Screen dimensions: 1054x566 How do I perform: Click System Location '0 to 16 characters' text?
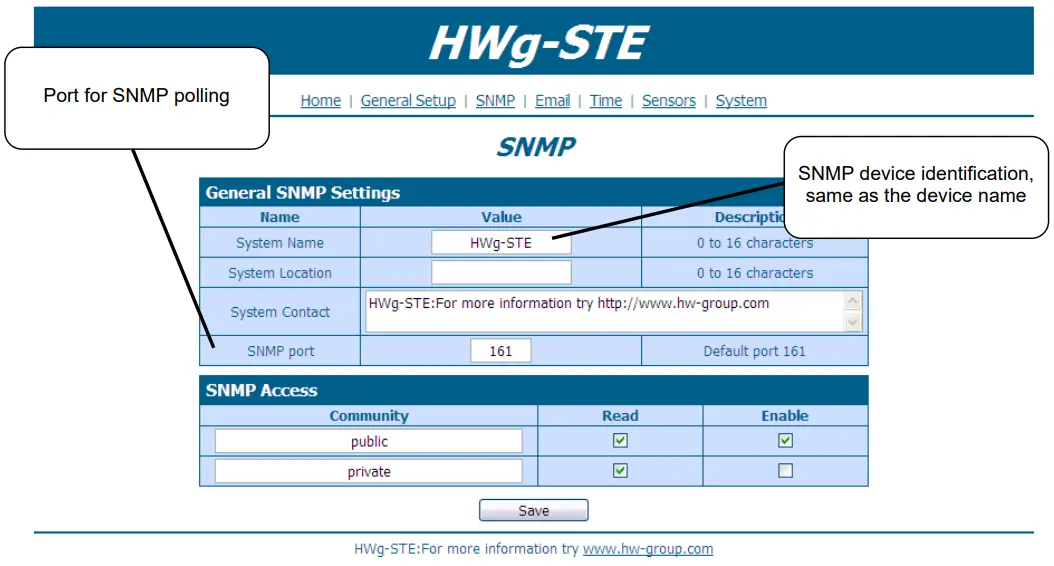(x=755, y=273)
